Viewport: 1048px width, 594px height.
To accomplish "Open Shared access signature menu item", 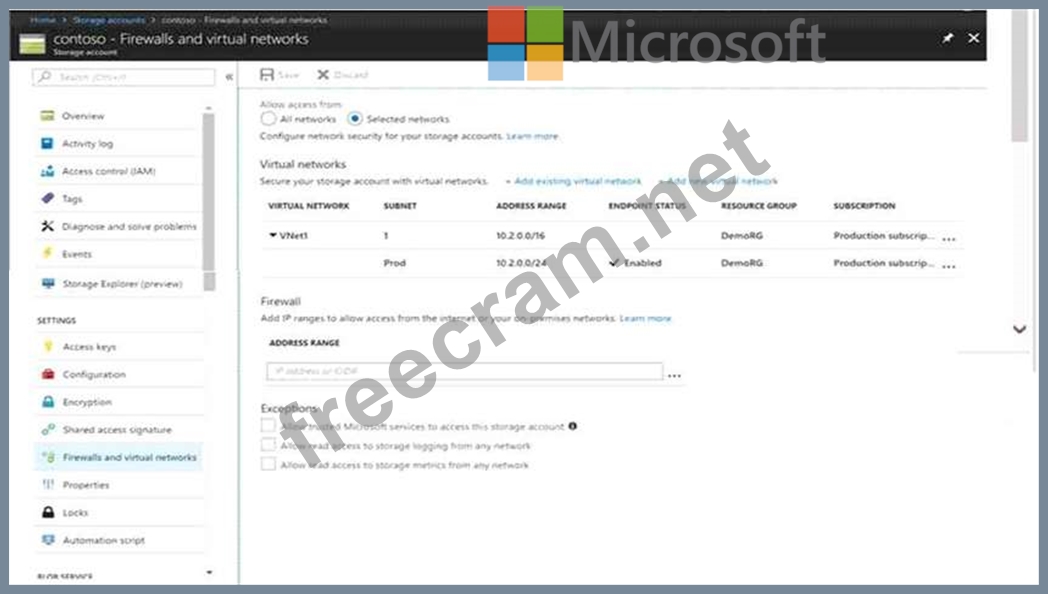I will click(x=119, y=429).
